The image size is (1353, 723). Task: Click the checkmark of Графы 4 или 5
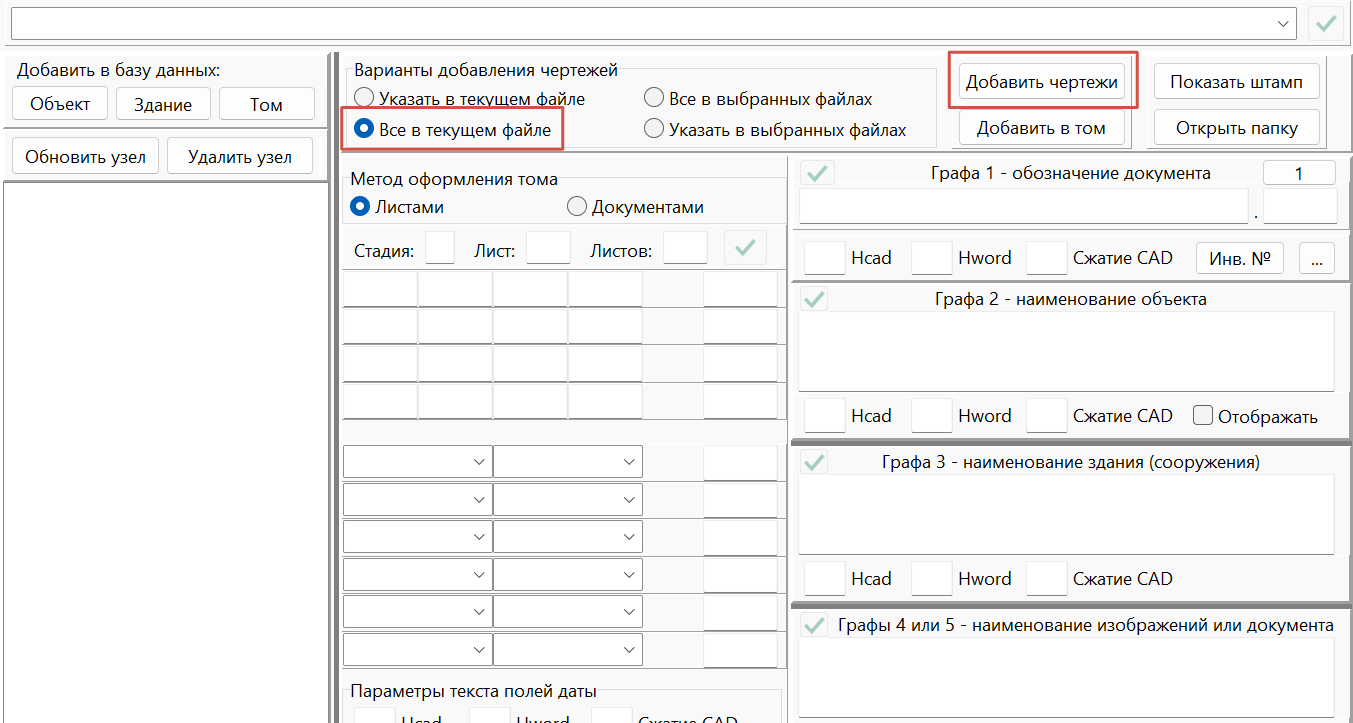(x=815, y=625)
